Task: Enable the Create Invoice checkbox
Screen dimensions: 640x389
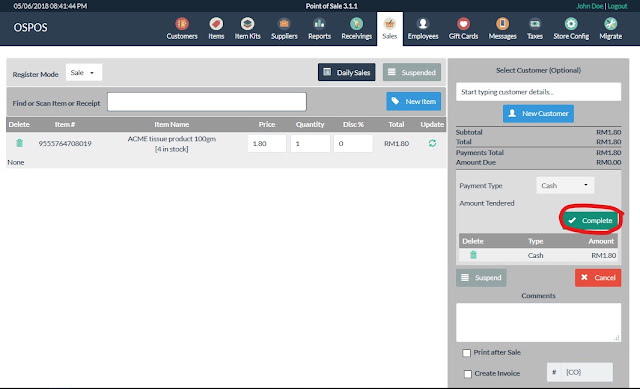Action: 468,373
